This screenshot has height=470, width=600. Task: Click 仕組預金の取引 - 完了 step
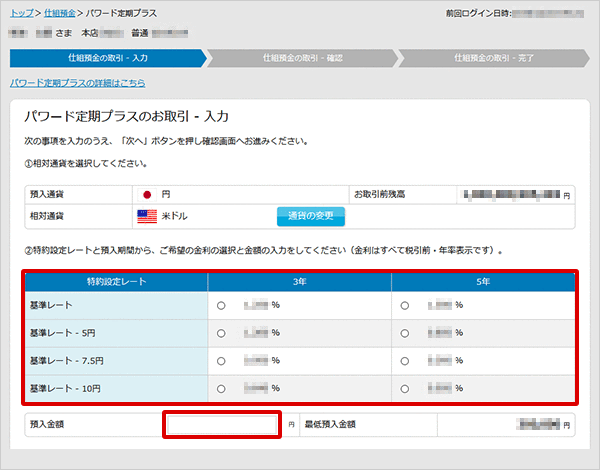492,58
